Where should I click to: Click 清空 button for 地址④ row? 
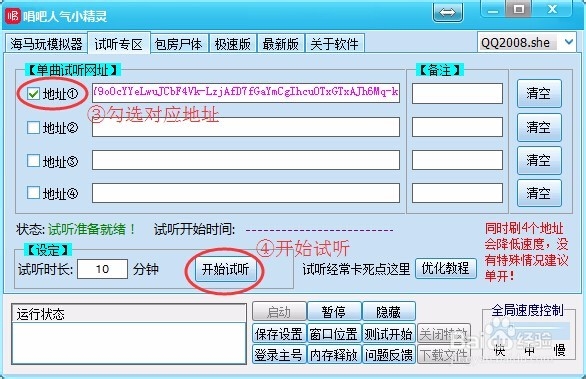pos(539,193)
